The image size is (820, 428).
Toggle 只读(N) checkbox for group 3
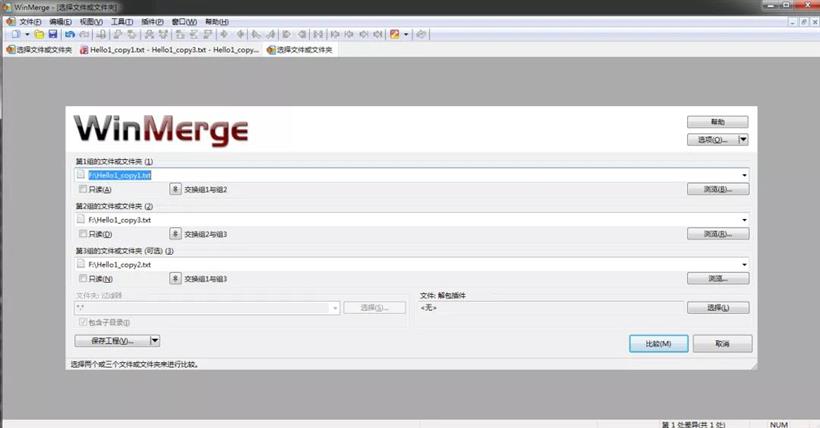[x=83, y=278]
